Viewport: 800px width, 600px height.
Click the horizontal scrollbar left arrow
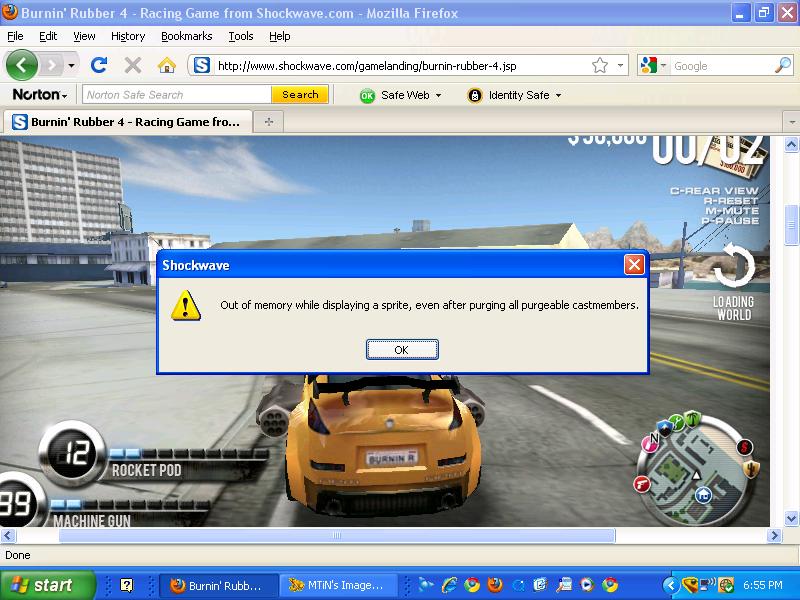click(x=9, y=535)
